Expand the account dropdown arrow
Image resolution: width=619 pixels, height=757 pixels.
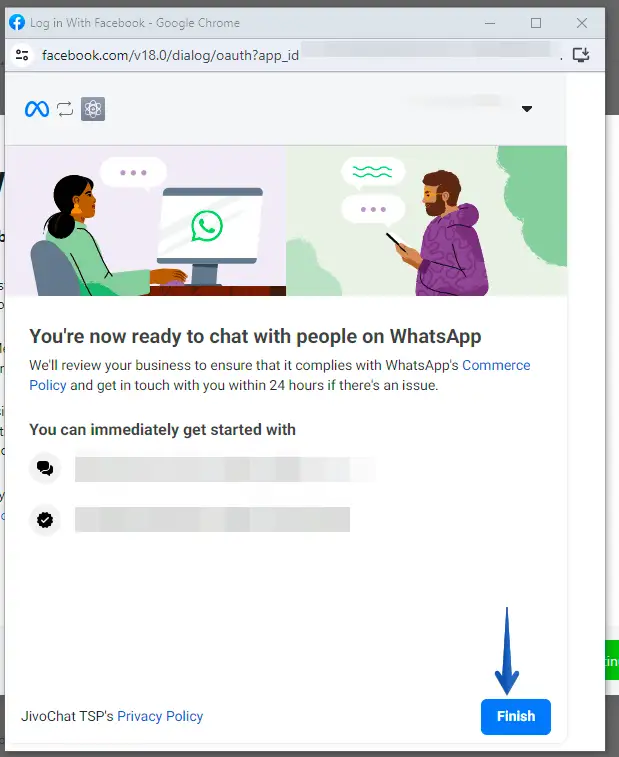527,109
